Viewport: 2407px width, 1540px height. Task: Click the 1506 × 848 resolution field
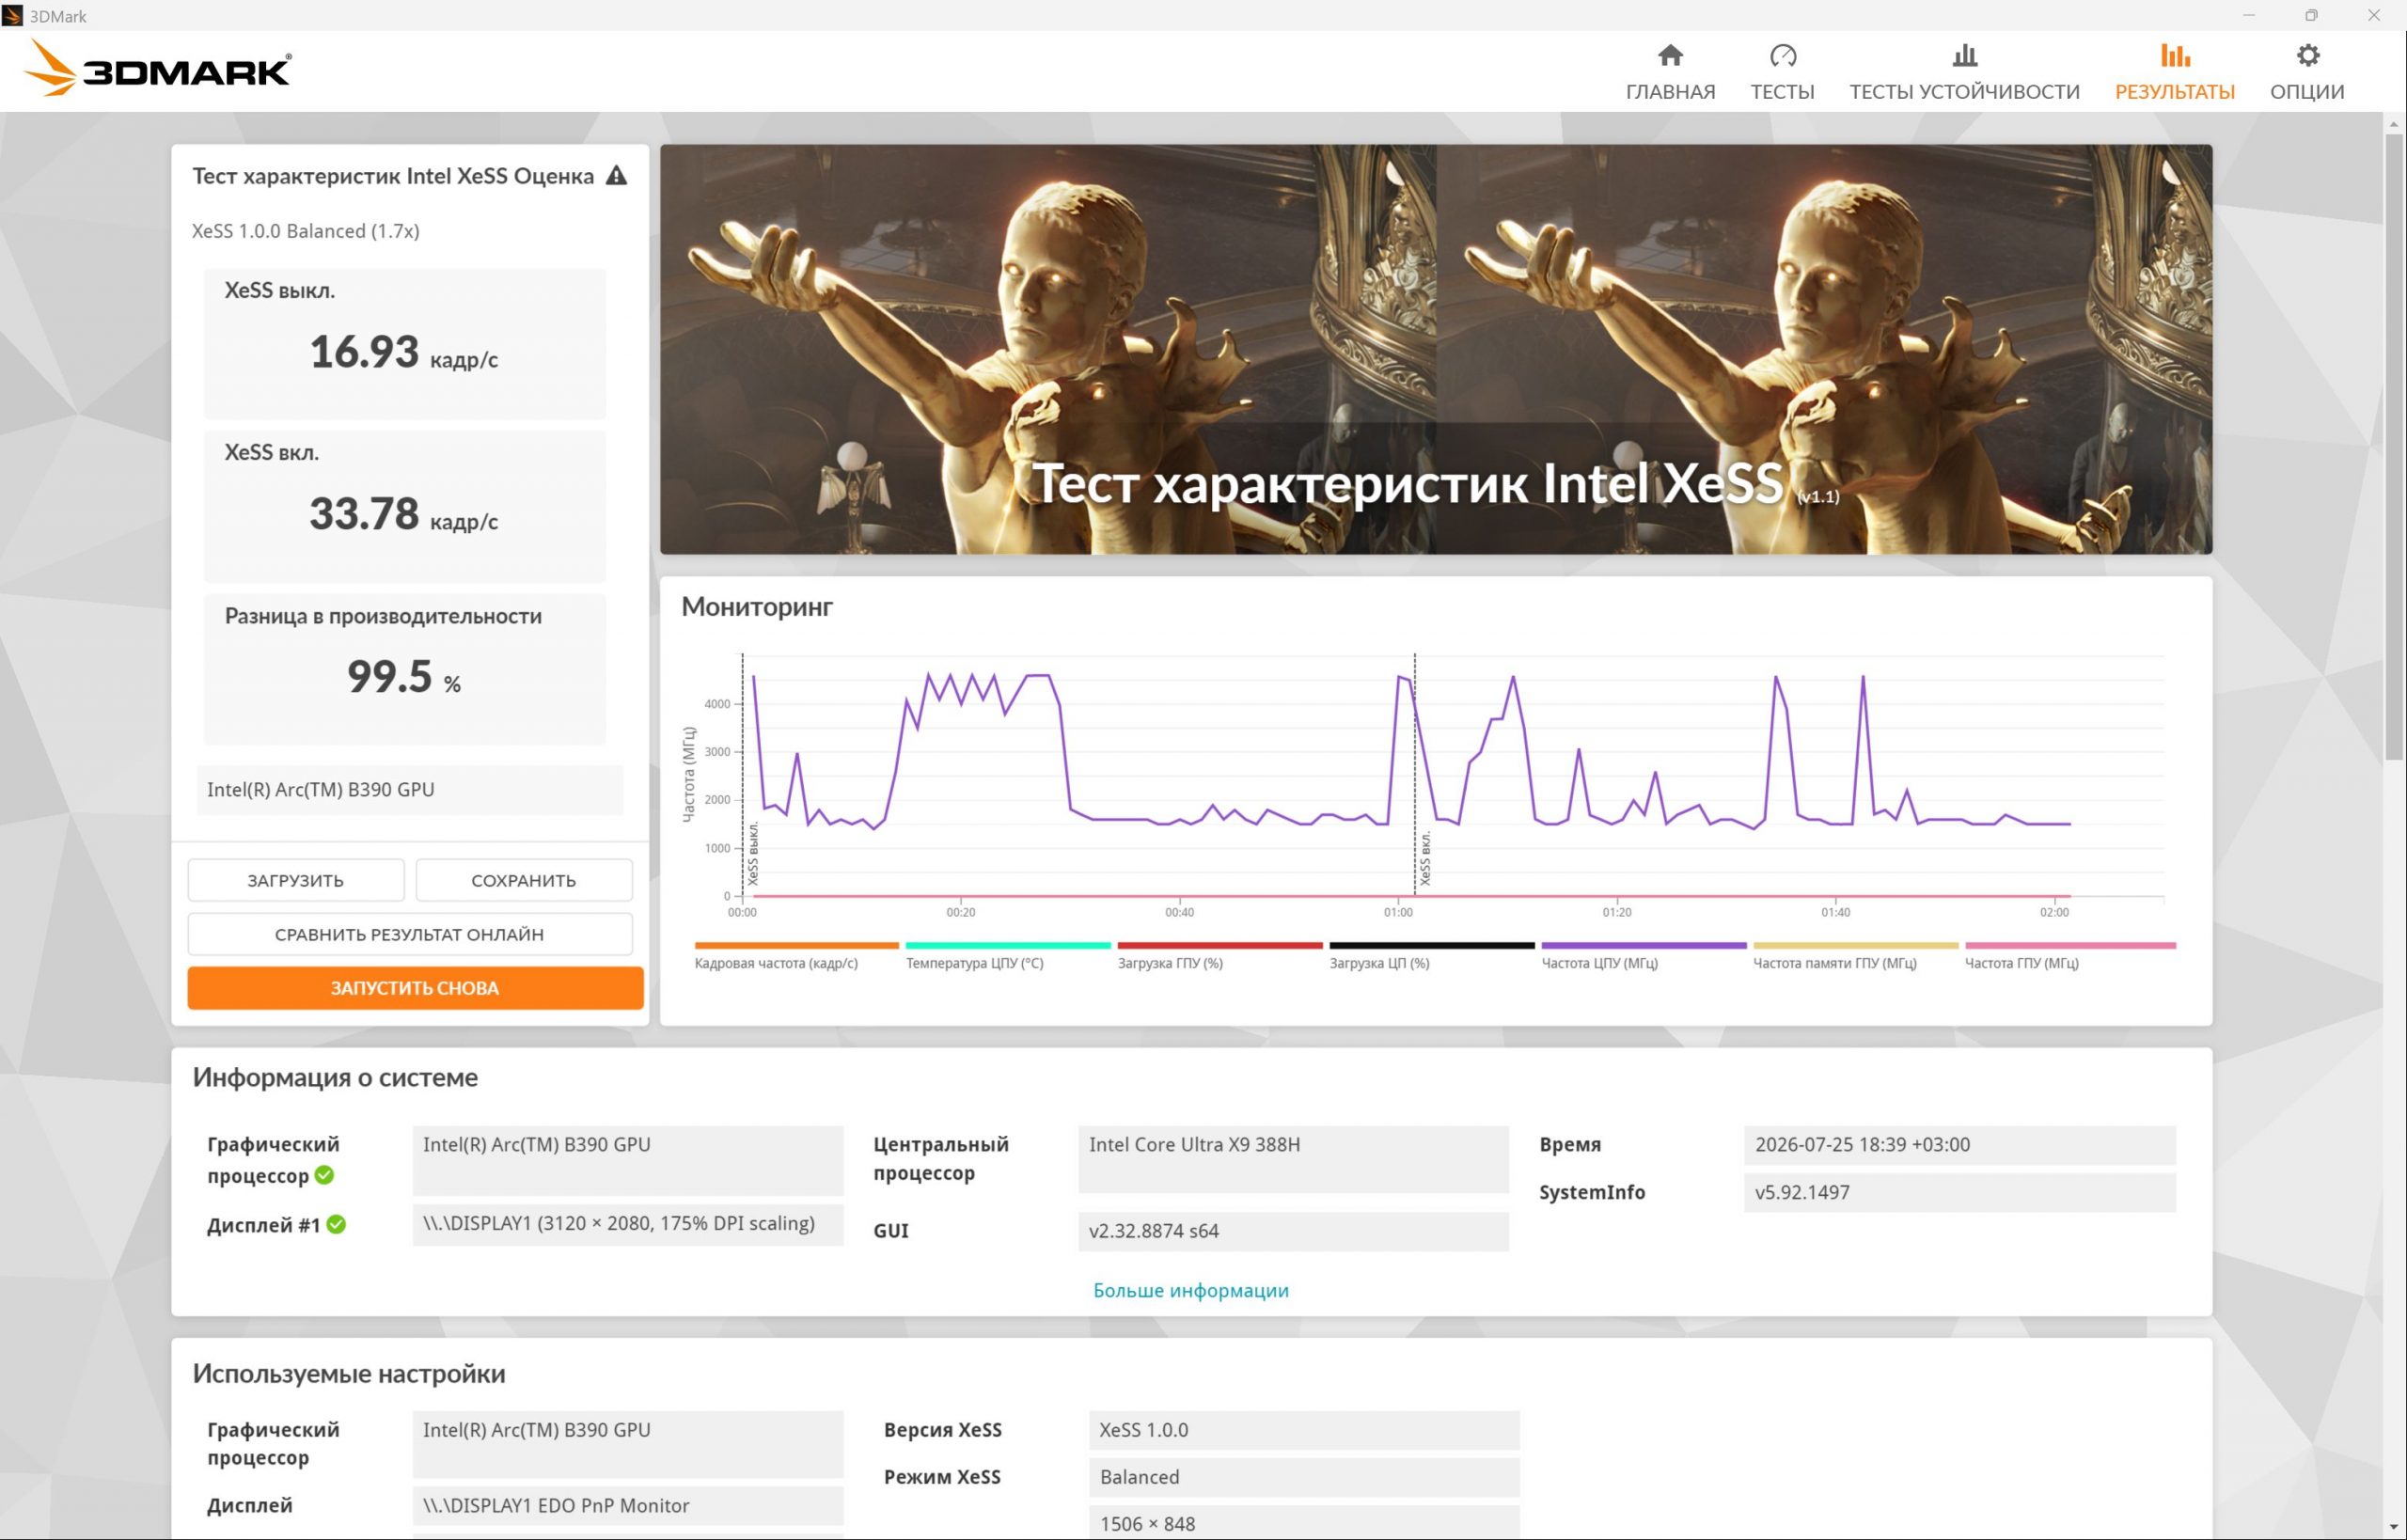point(1304,1522)
